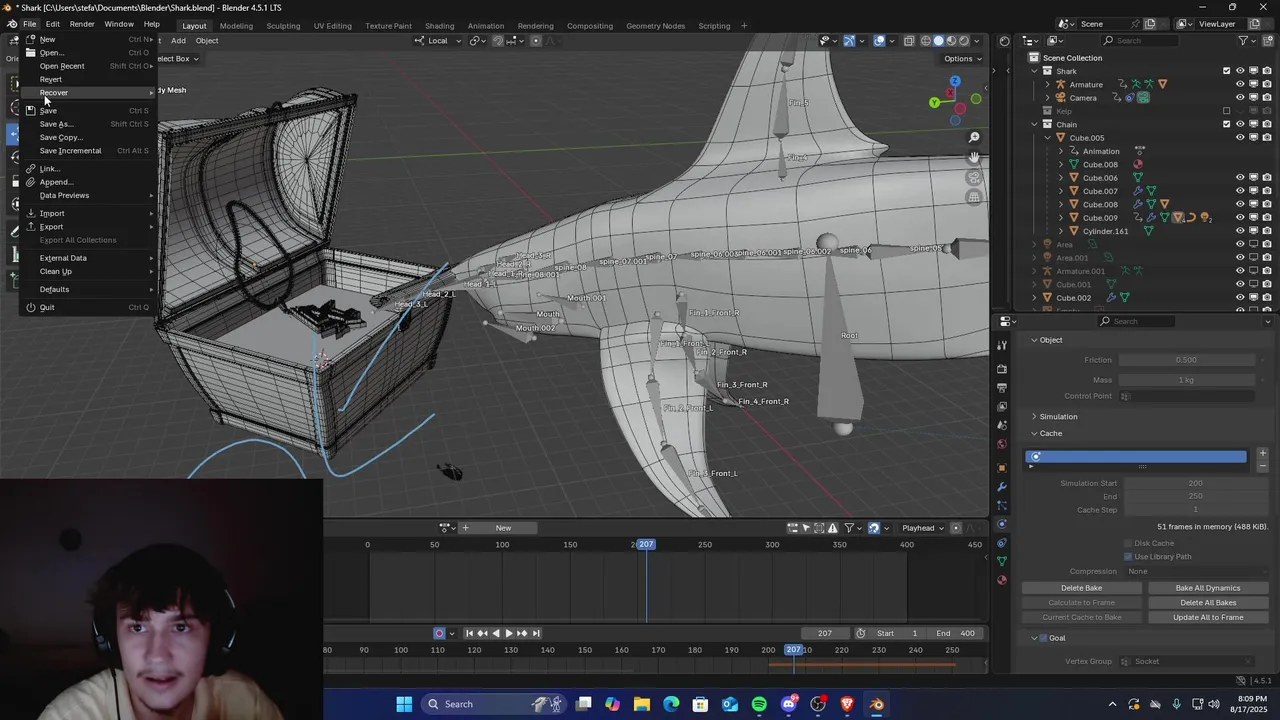Open the Render properties tab
Image resolution: width=1280 pixels, height=720 pixels.
point(1002,369)
